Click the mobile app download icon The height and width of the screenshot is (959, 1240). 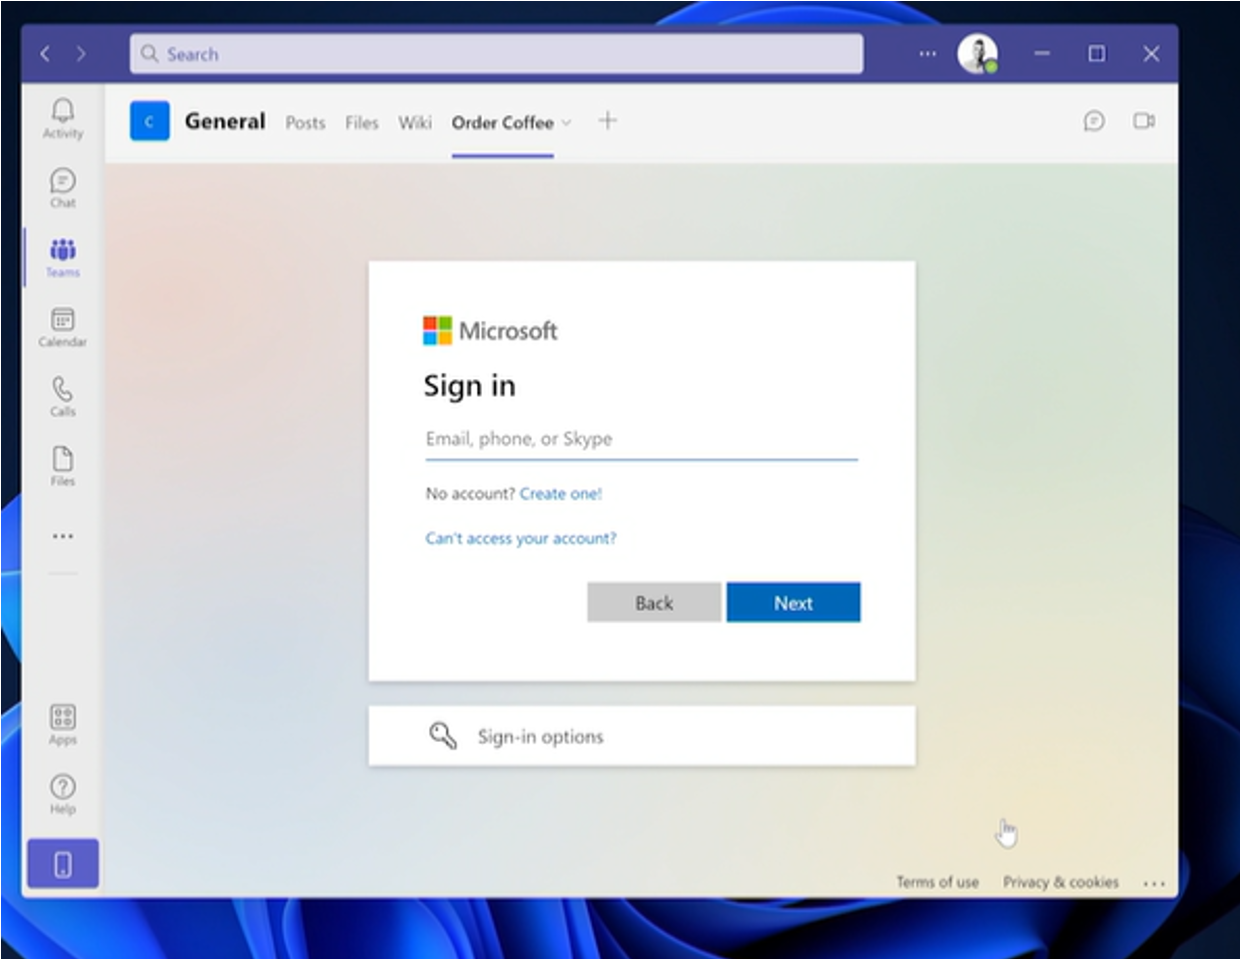click(63, 864)
